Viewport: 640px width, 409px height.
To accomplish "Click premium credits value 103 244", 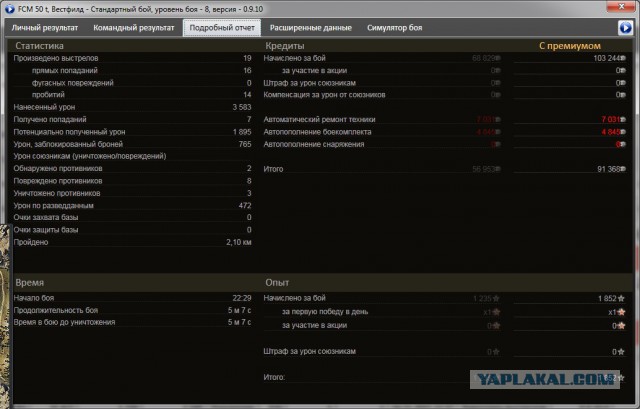I will click(609, 58).
